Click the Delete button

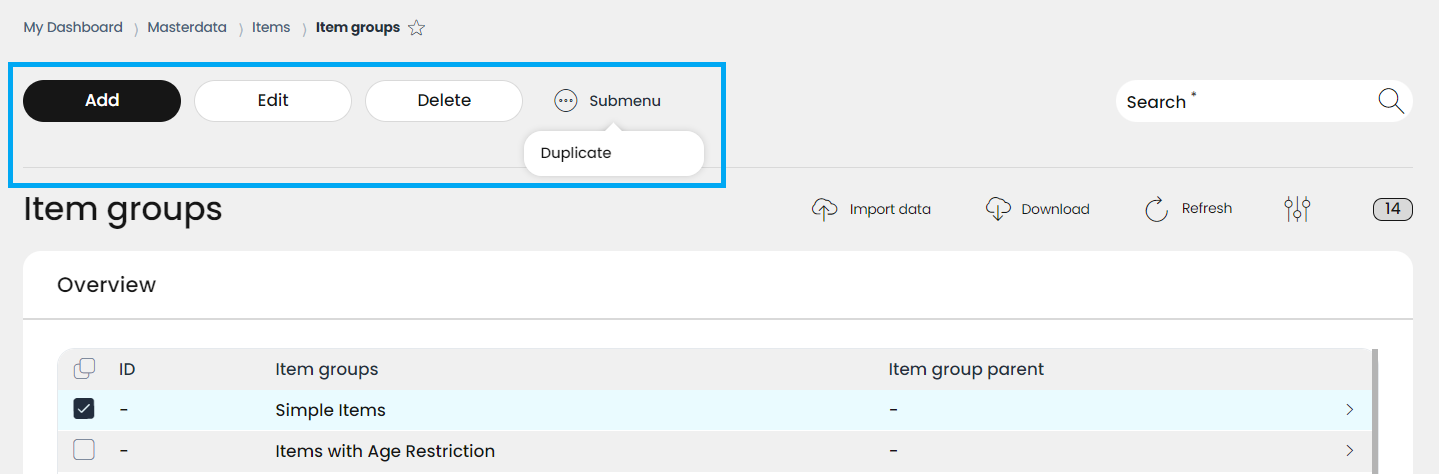pos(444,101)
